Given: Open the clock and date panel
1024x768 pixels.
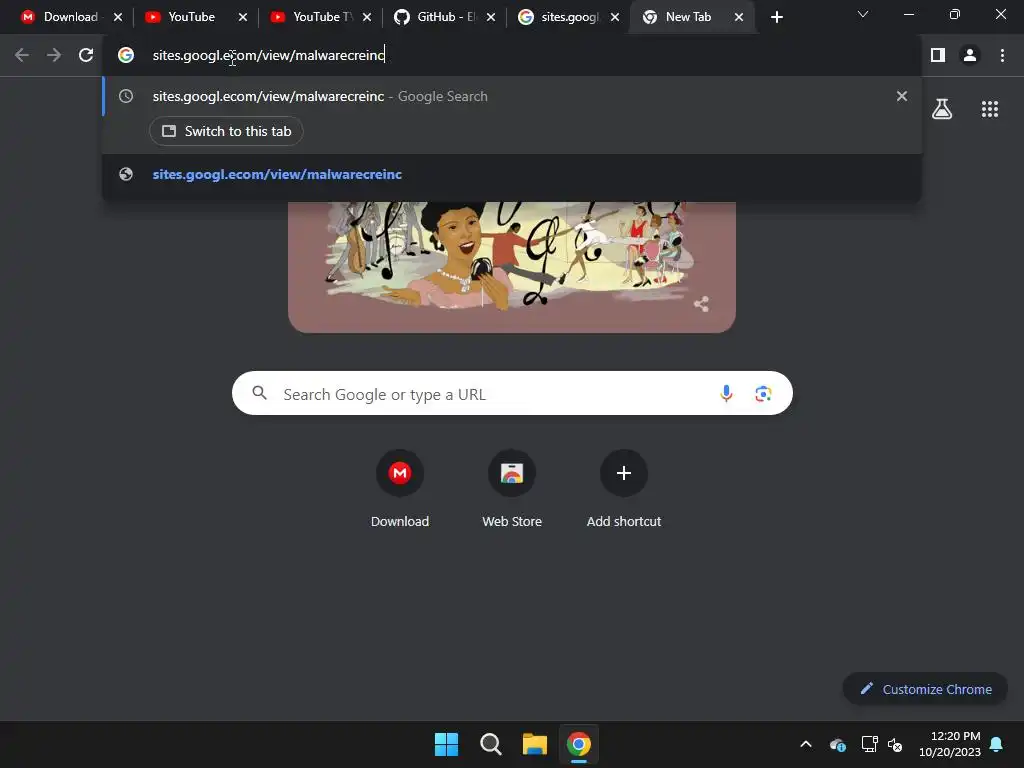Looking at the screenshot, I should coord(950,744).
